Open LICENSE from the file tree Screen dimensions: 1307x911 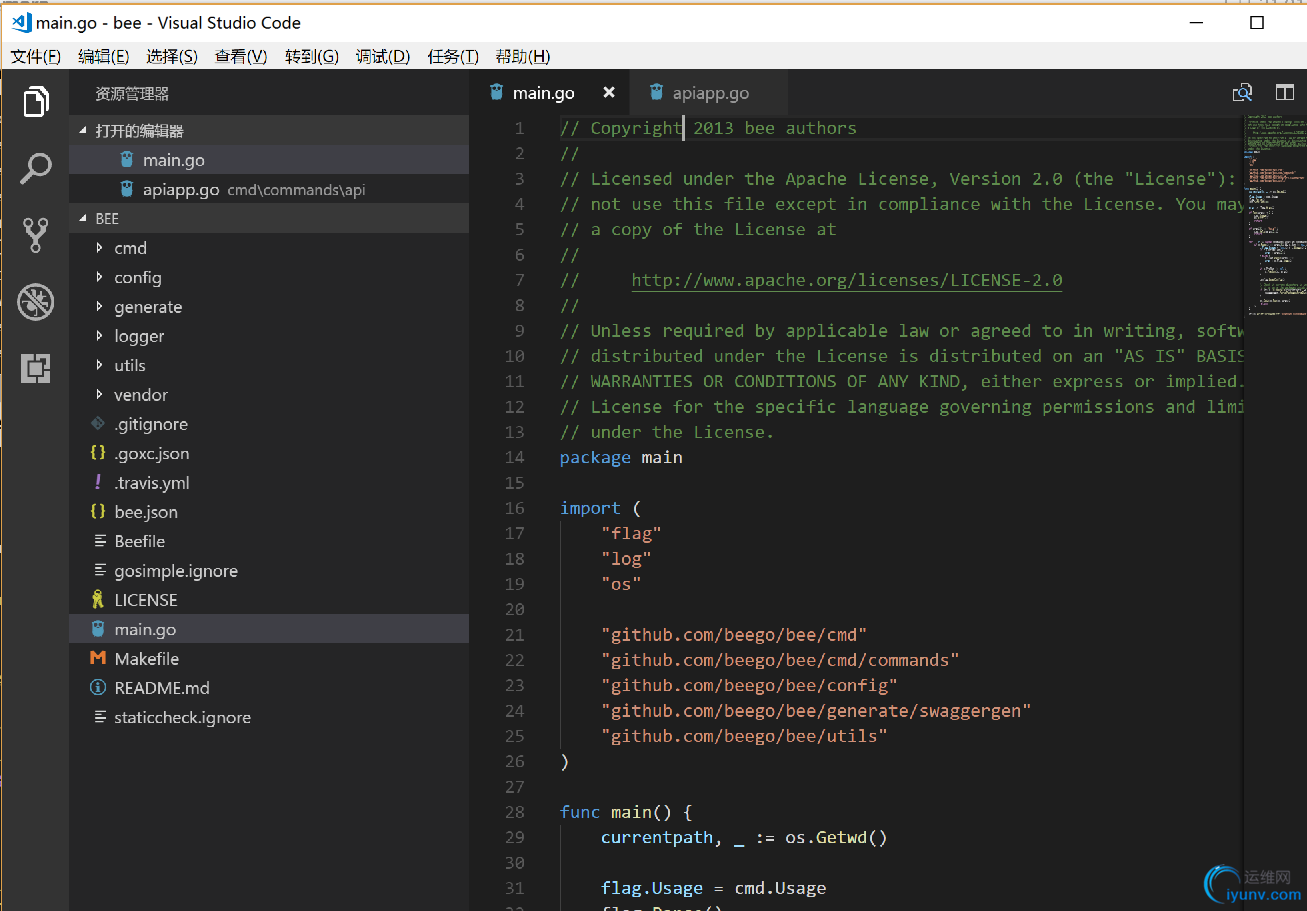pos(269,600)
